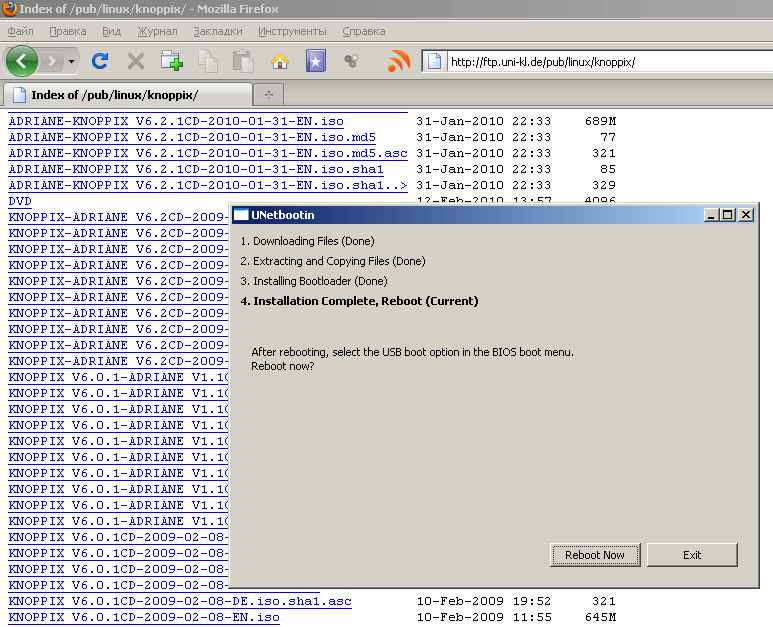The height and width of the screenshot is (627, 773).
Task: Click the Paste clipboard toolbar icon
Action: point(243,62)
